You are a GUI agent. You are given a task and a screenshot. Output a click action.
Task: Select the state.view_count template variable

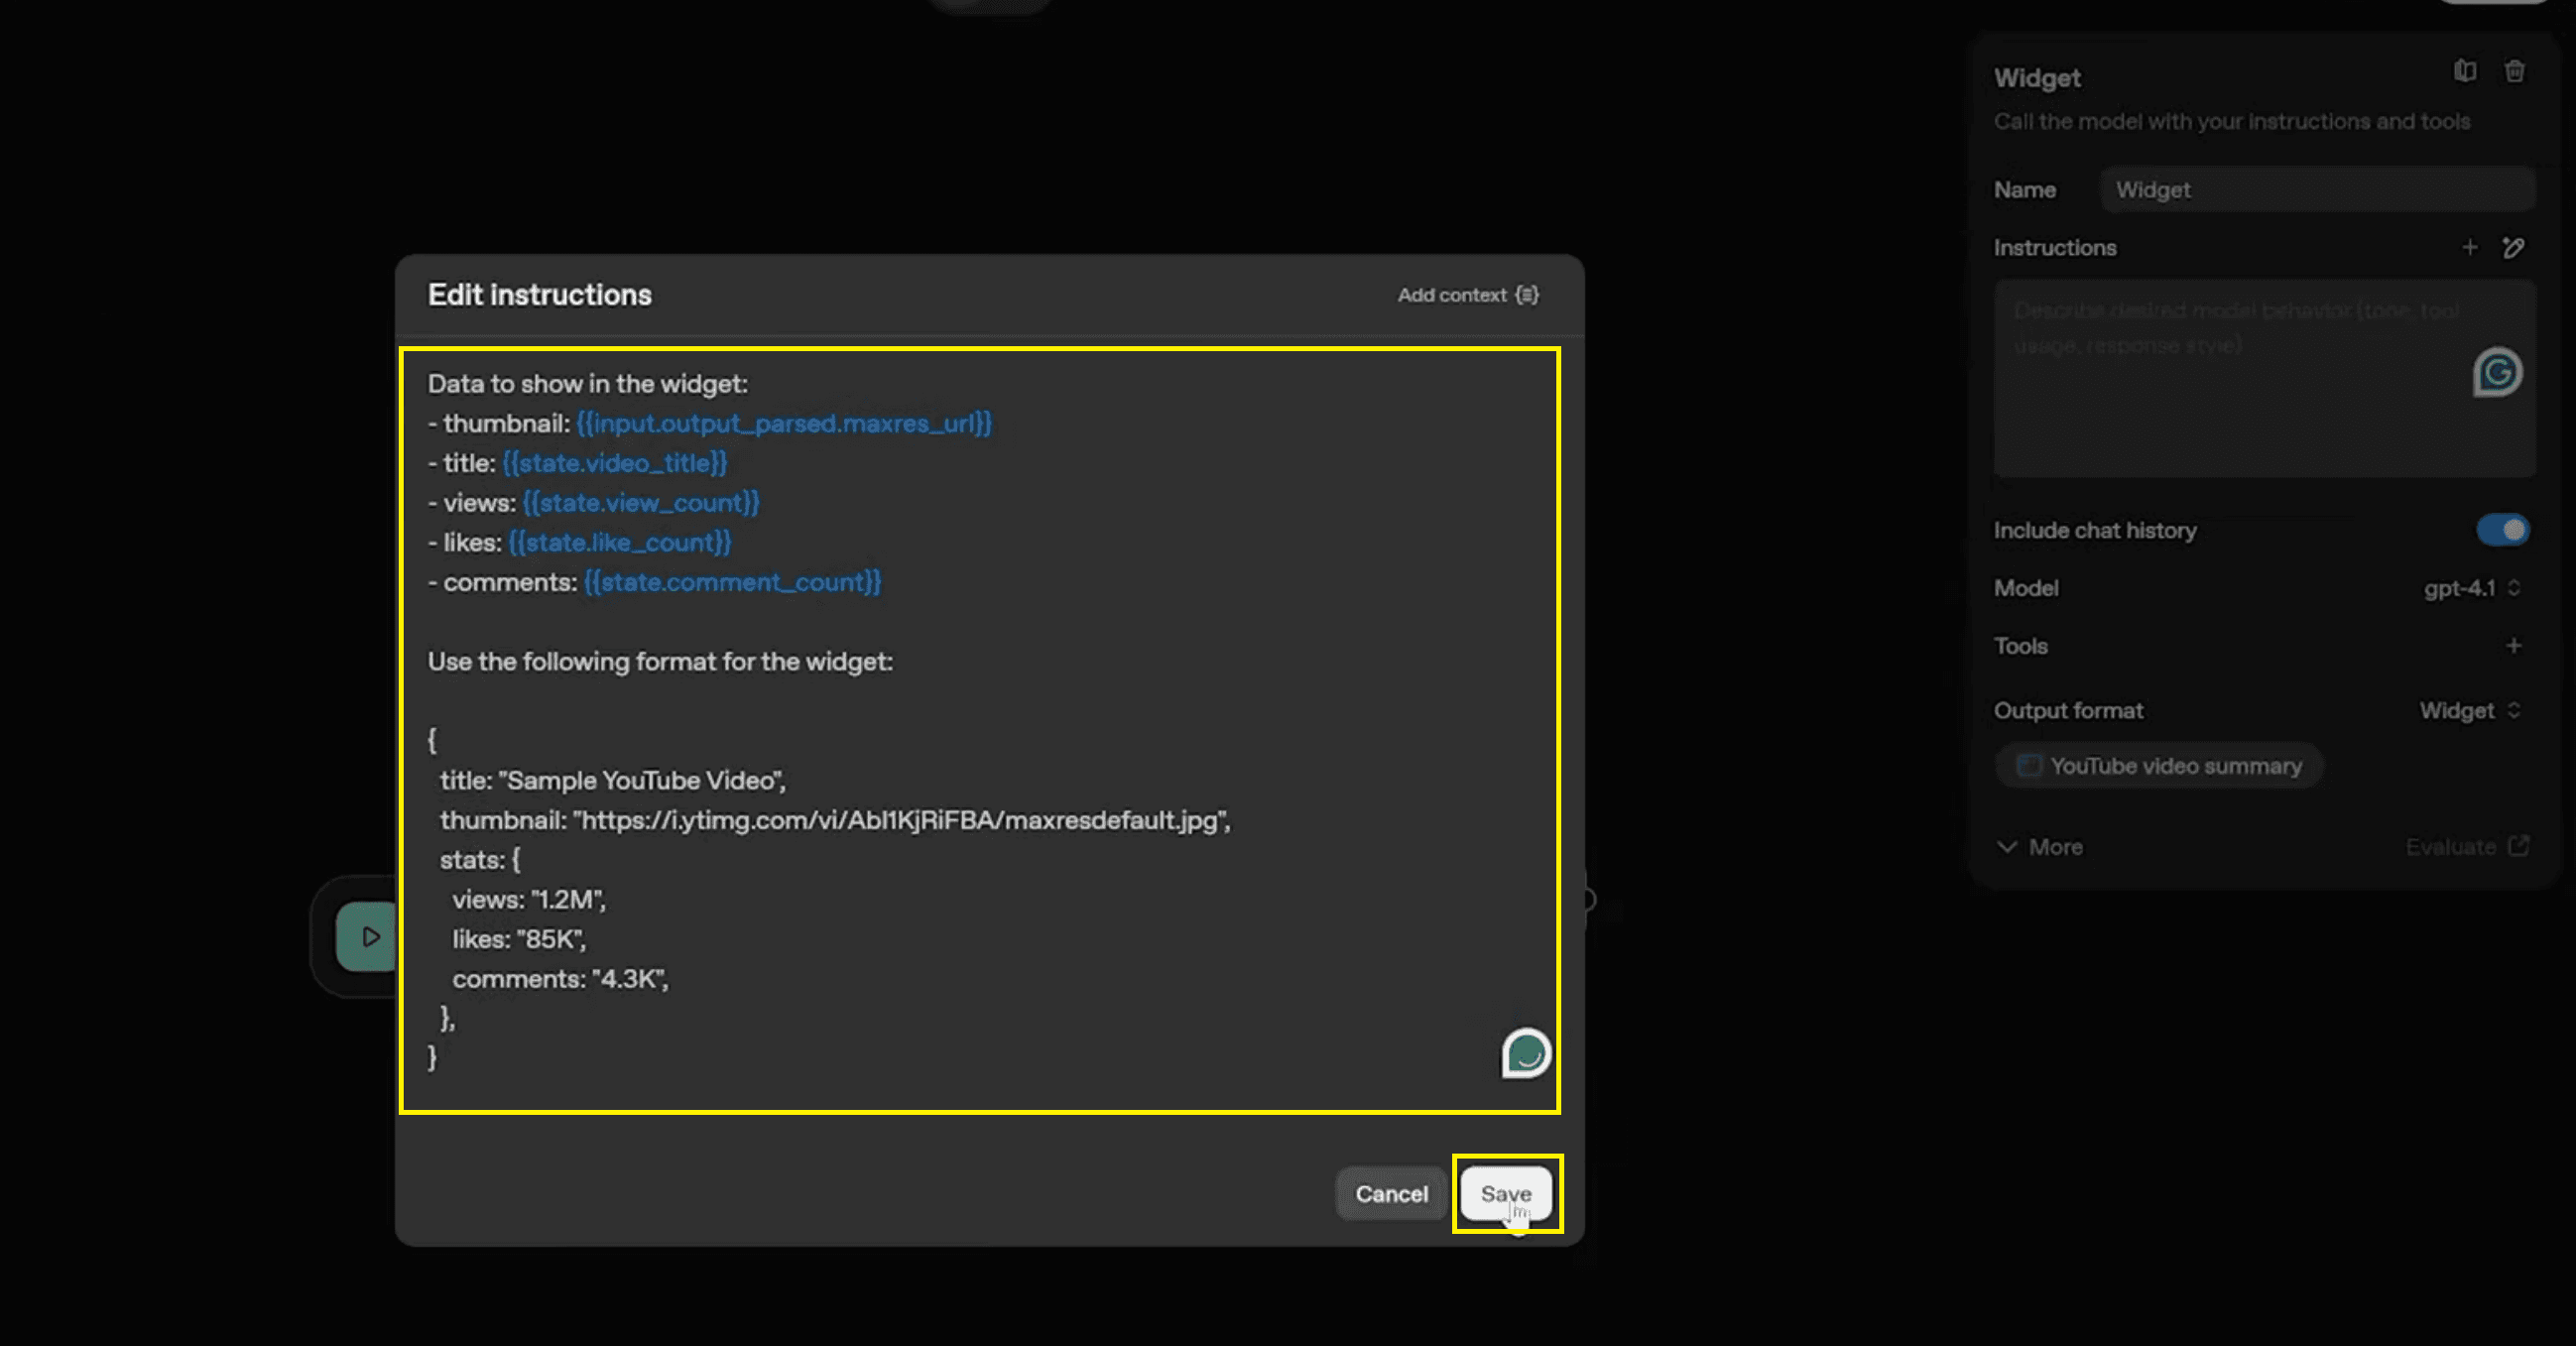pos(641,503)
